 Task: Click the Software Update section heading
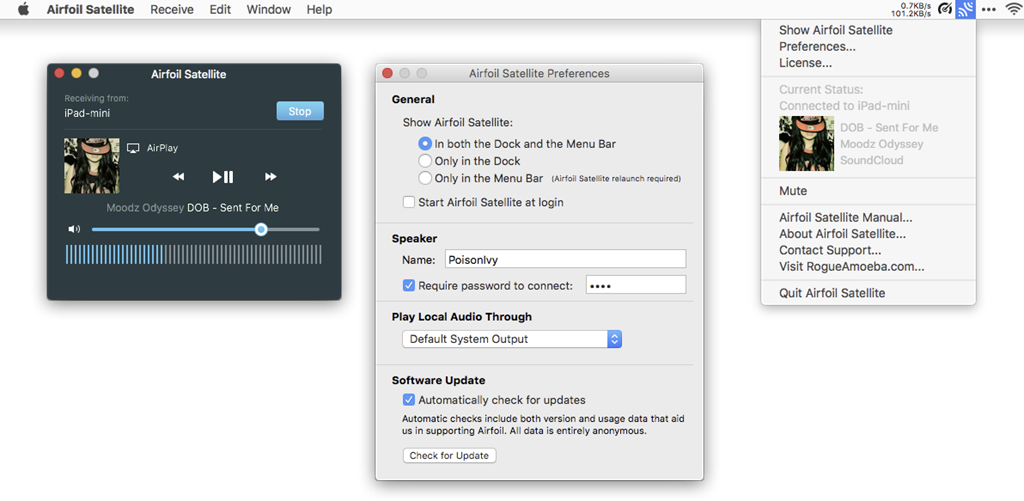click(x=438, y=380)
